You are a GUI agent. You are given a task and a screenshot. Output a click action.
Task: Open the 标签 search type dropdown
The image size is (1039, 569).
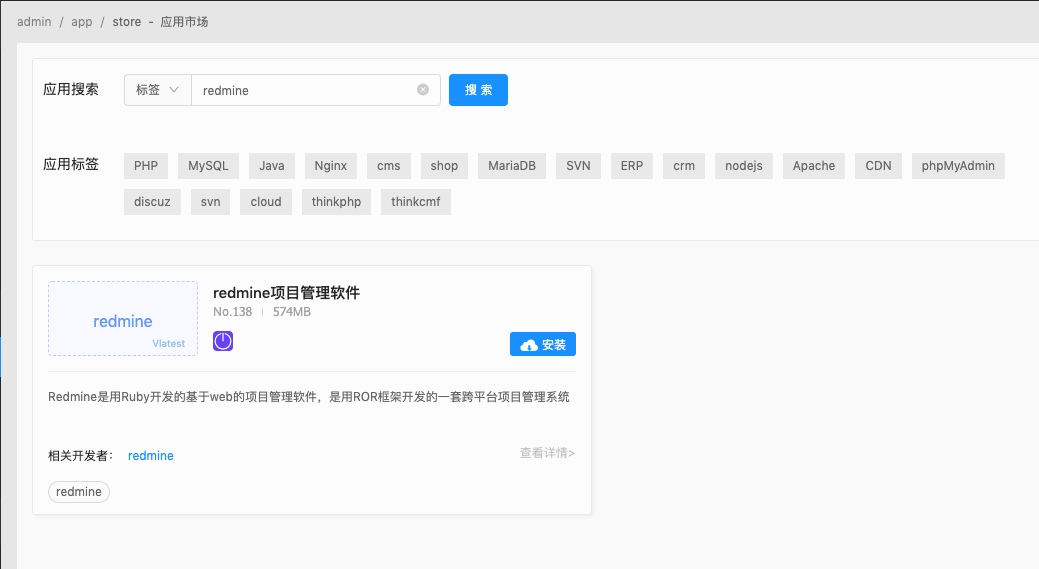(158, 89)
